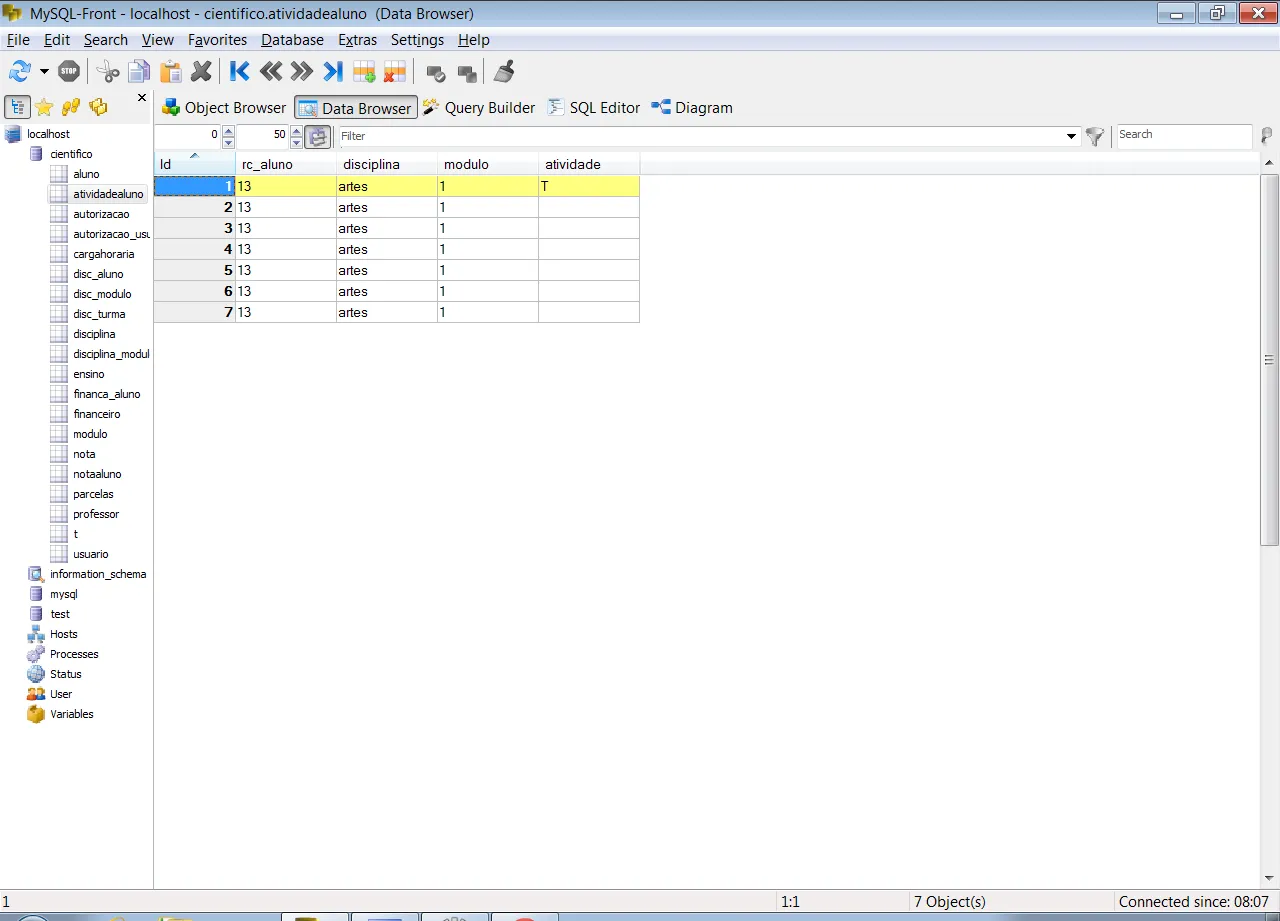This screenshot has width=1280, height=921.
Task: Jump to the first record
Action: pos(240,71)
